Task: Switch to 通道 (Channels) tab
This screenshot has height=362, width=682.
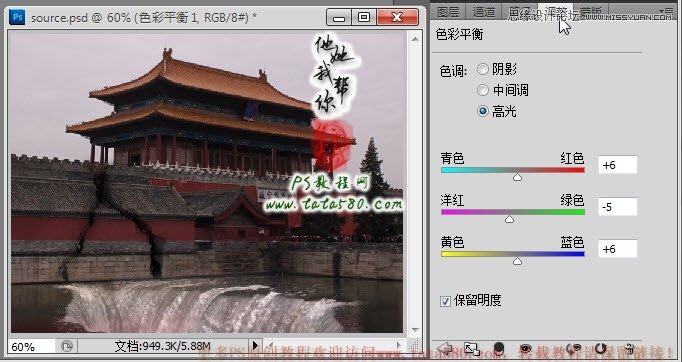Action: (x=483, y=11)
